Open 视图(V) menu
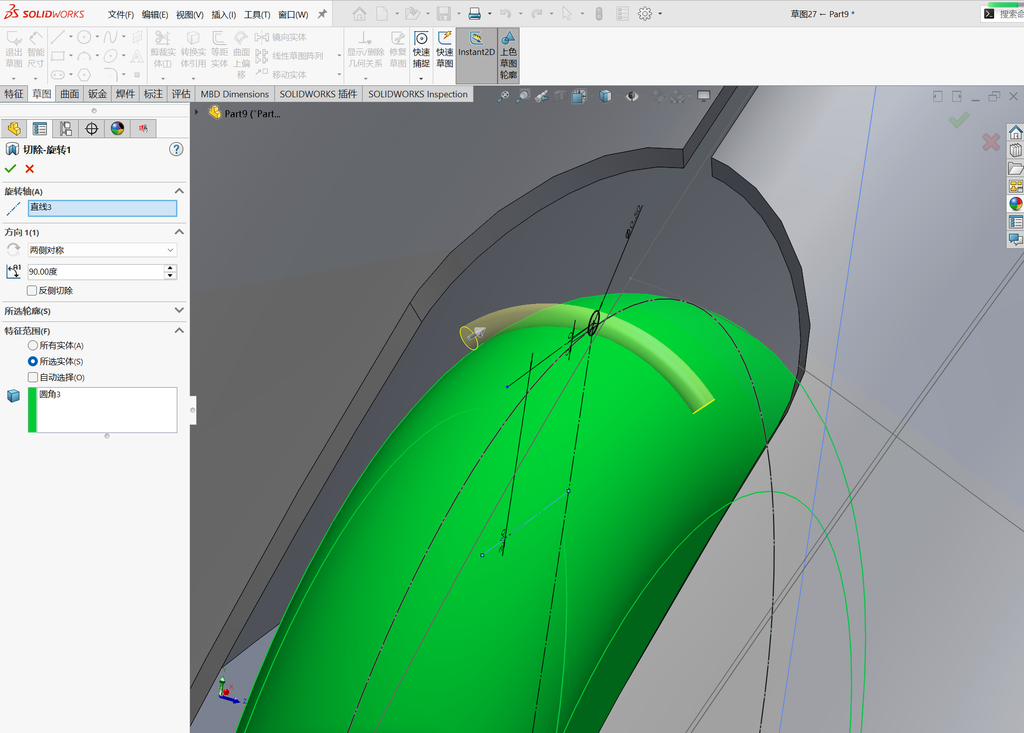Screen dimensions: 1024x733 pyautogui.click(x=189, y=14)
